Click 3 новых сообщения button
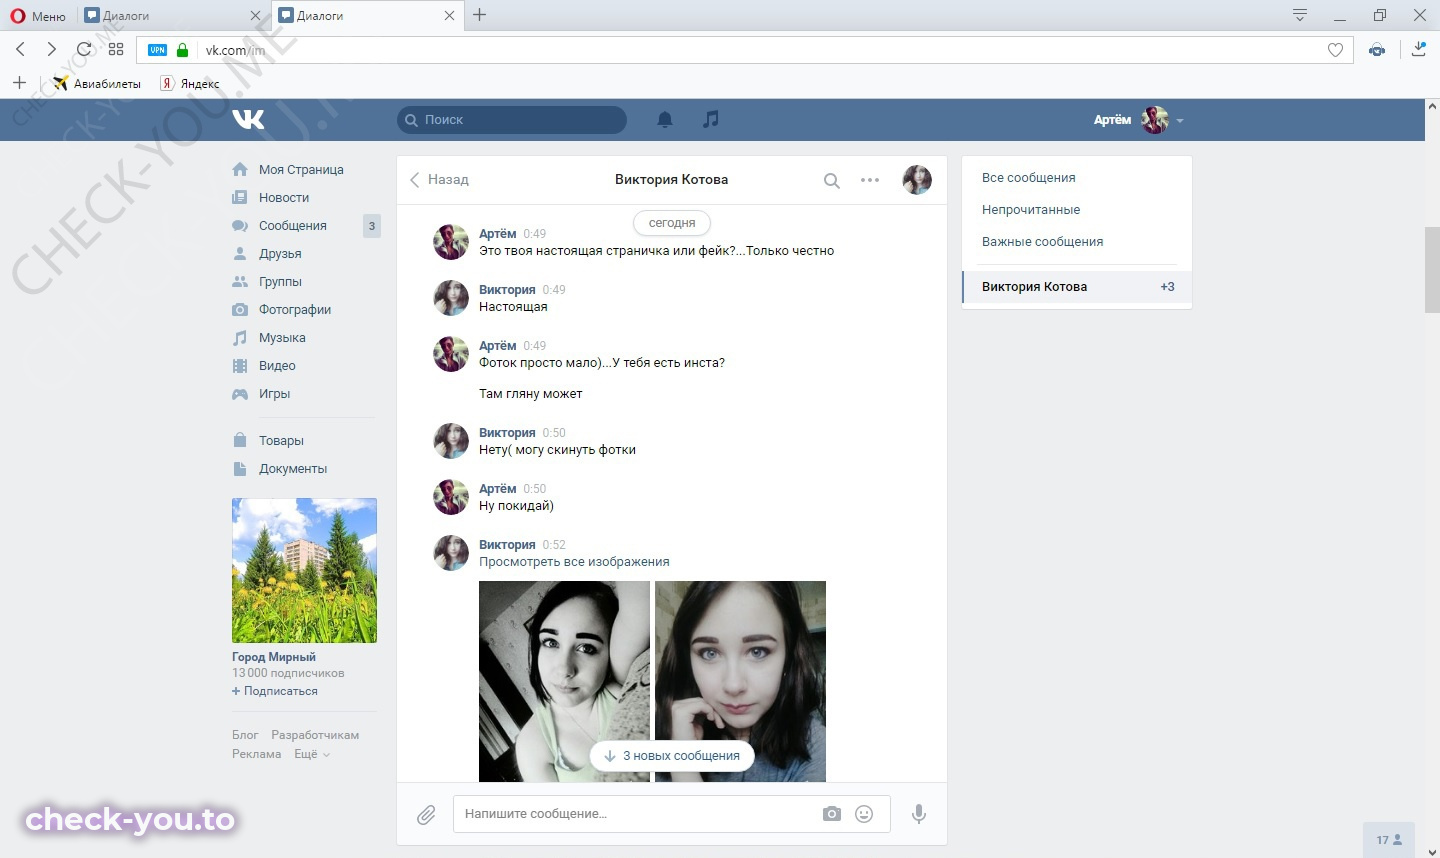The width and height of the screenshot is (1440, 858). click(x=672, y=756)
